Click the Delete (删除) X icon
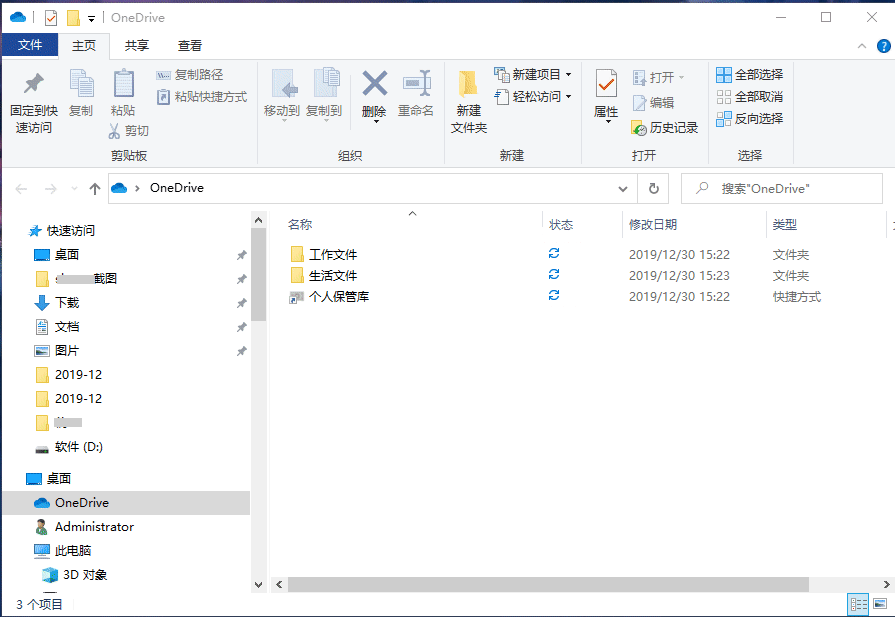The width and height of the screenshot is (896, 620). click(375, 83)
